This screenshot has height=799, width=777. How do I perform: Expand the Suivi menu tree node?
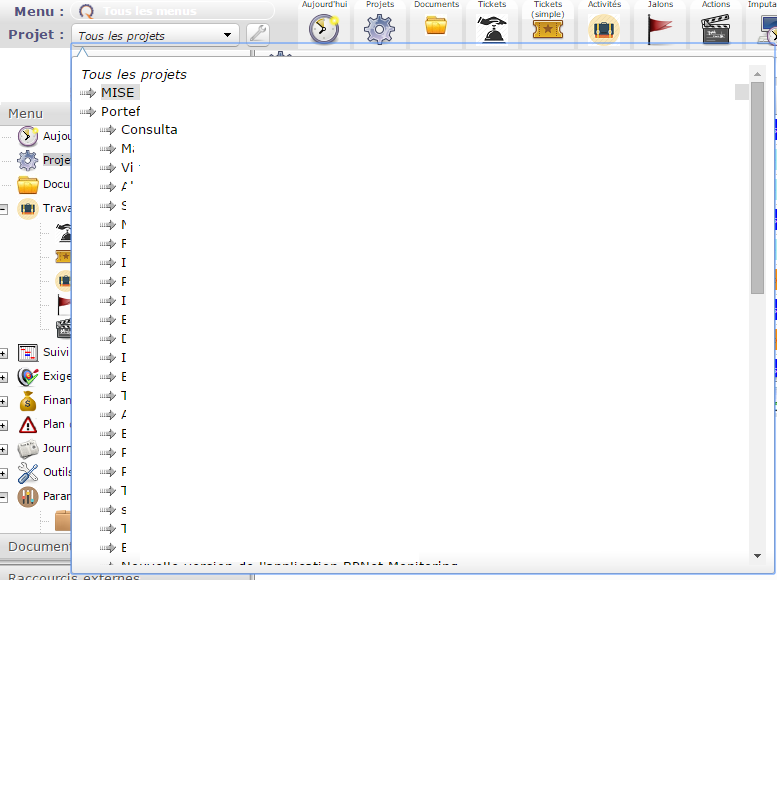coord(4,353)
